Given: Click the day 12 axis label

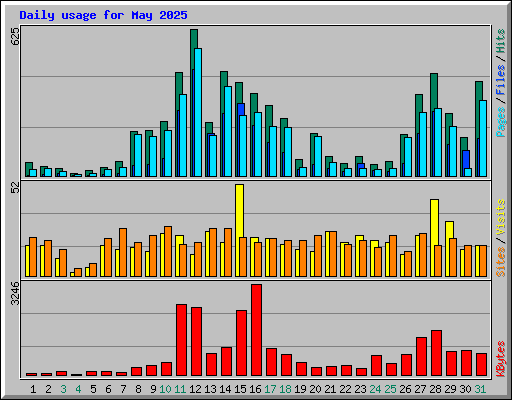Looking at the screenshot, I should [x=195, y=389].
